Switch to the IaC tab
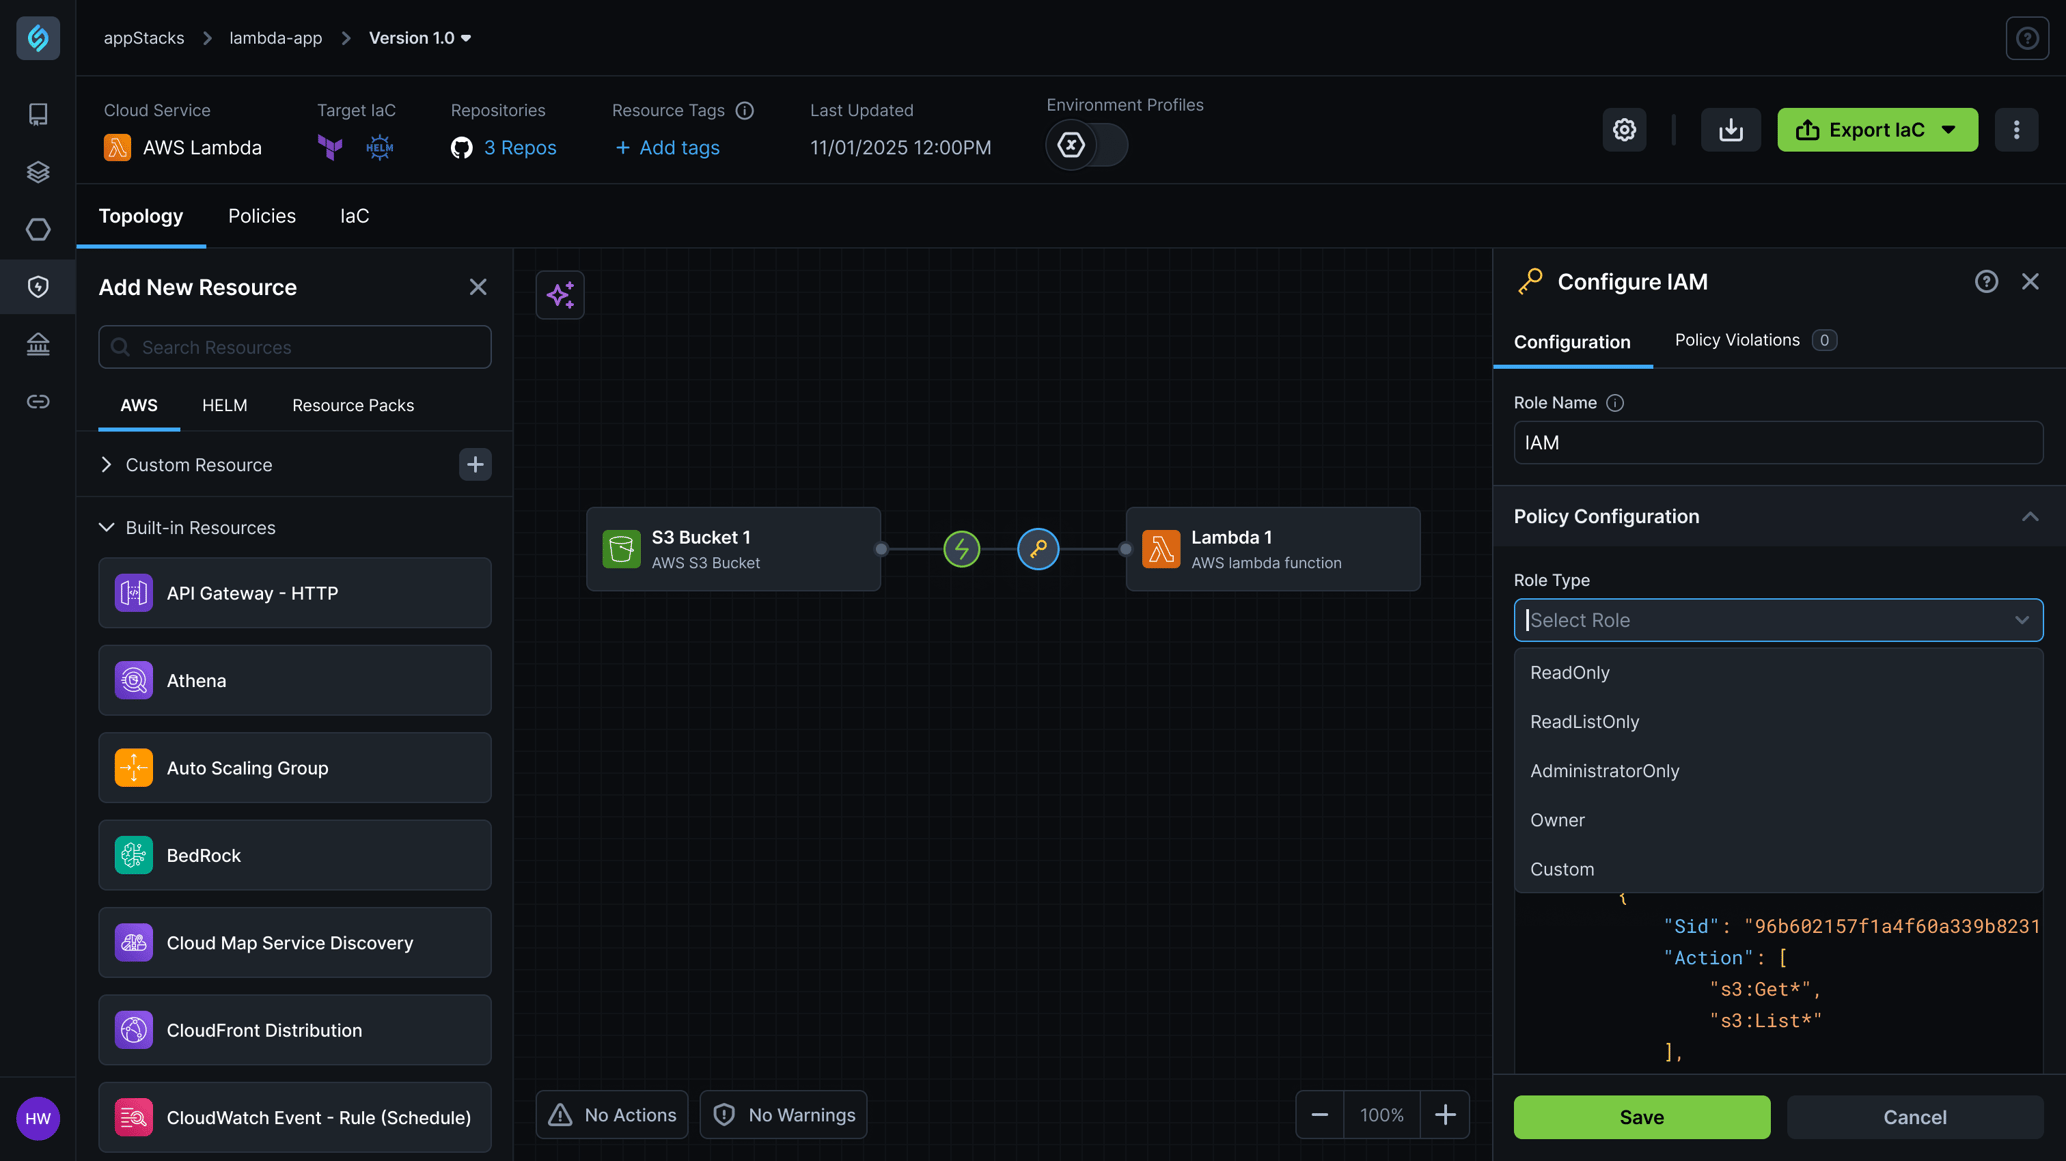 click(353, 216)
